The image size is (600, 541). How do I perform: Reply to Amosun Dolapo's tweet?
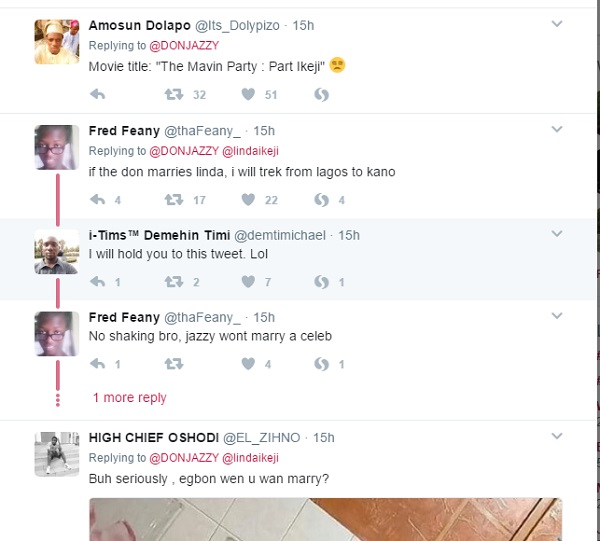pos(97,95)
